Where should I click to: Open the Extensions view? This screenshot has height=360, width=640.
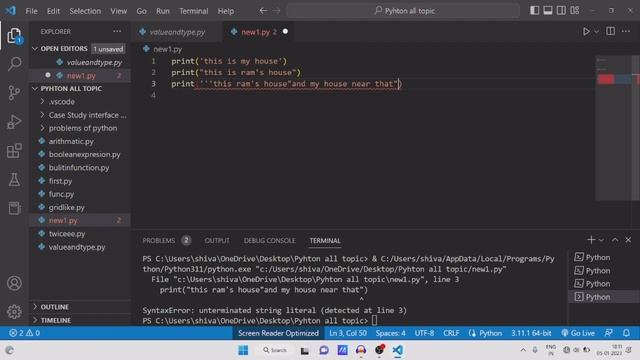tap(14, 151)
